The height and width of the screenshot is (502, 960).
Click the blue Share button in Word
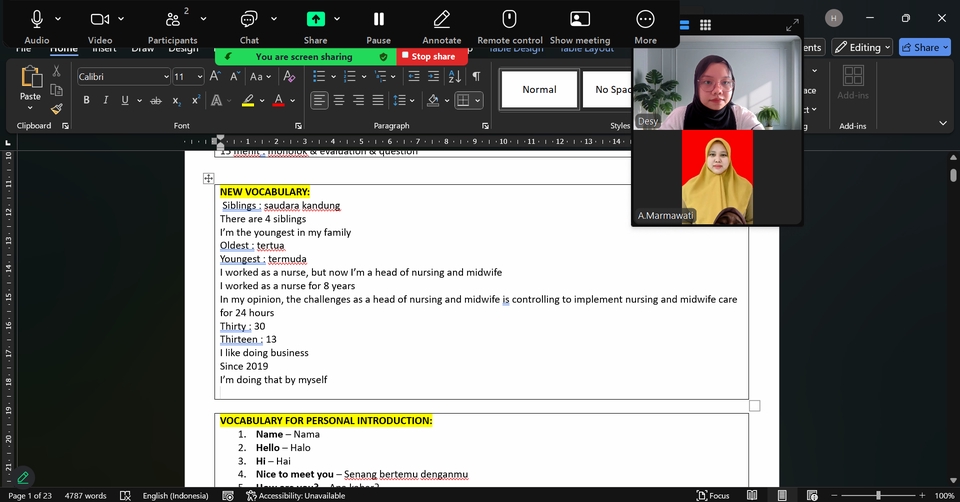tap(924, 47)
